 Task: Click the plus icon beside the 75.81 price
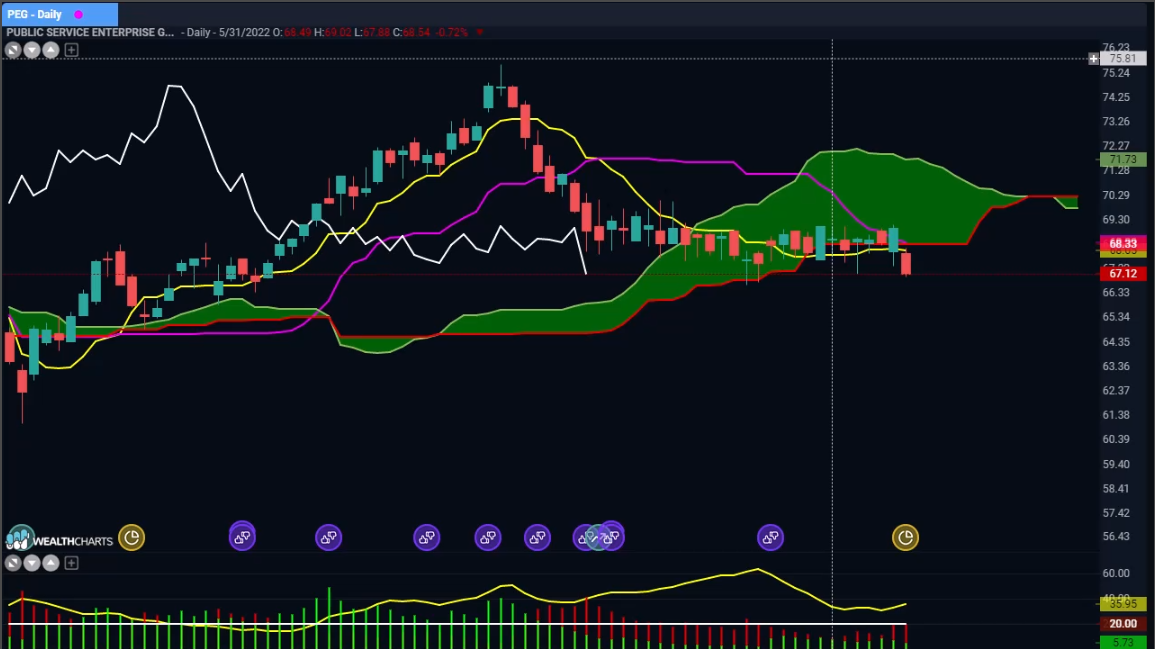(1093, 58)
